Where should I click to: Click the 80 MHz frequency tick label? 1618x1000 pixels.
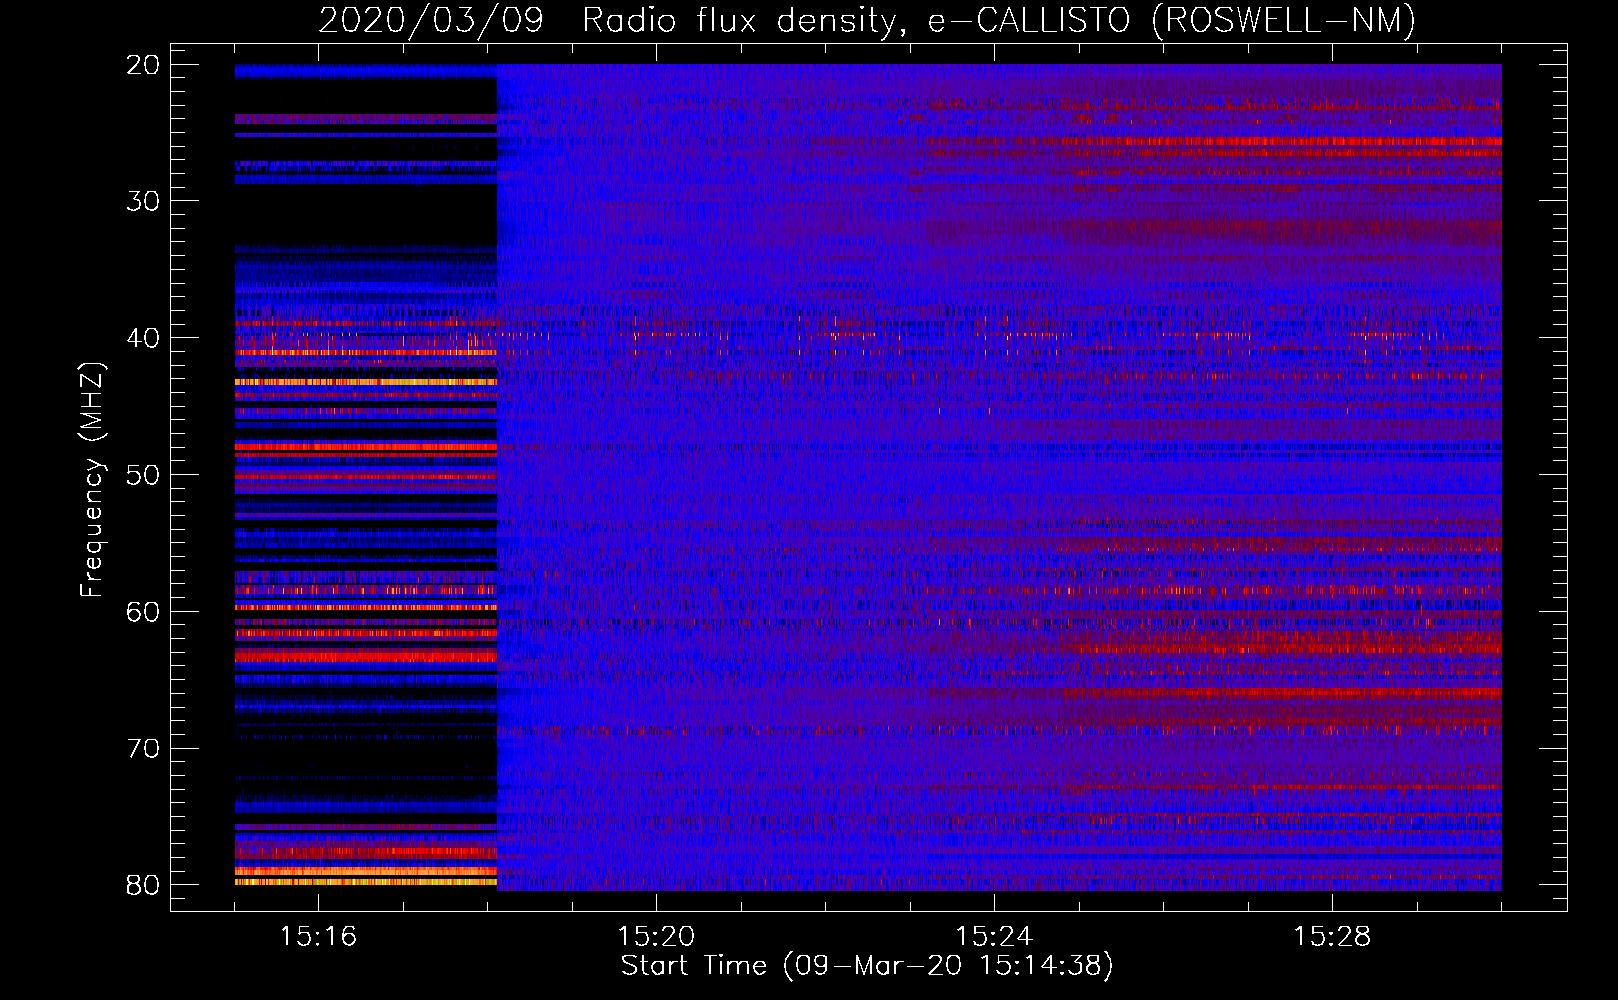pyautogui.click(x=143, y=886)
